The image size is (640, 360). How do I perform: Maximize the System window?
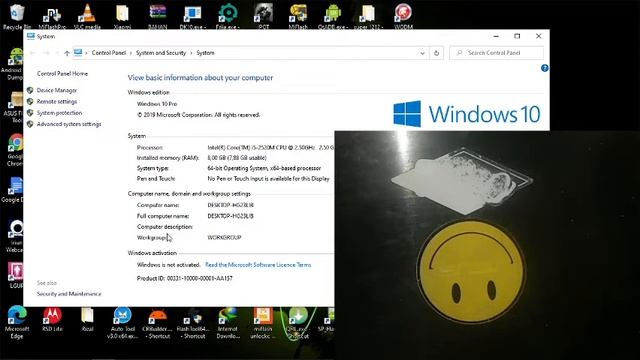[x=517, y=36]
